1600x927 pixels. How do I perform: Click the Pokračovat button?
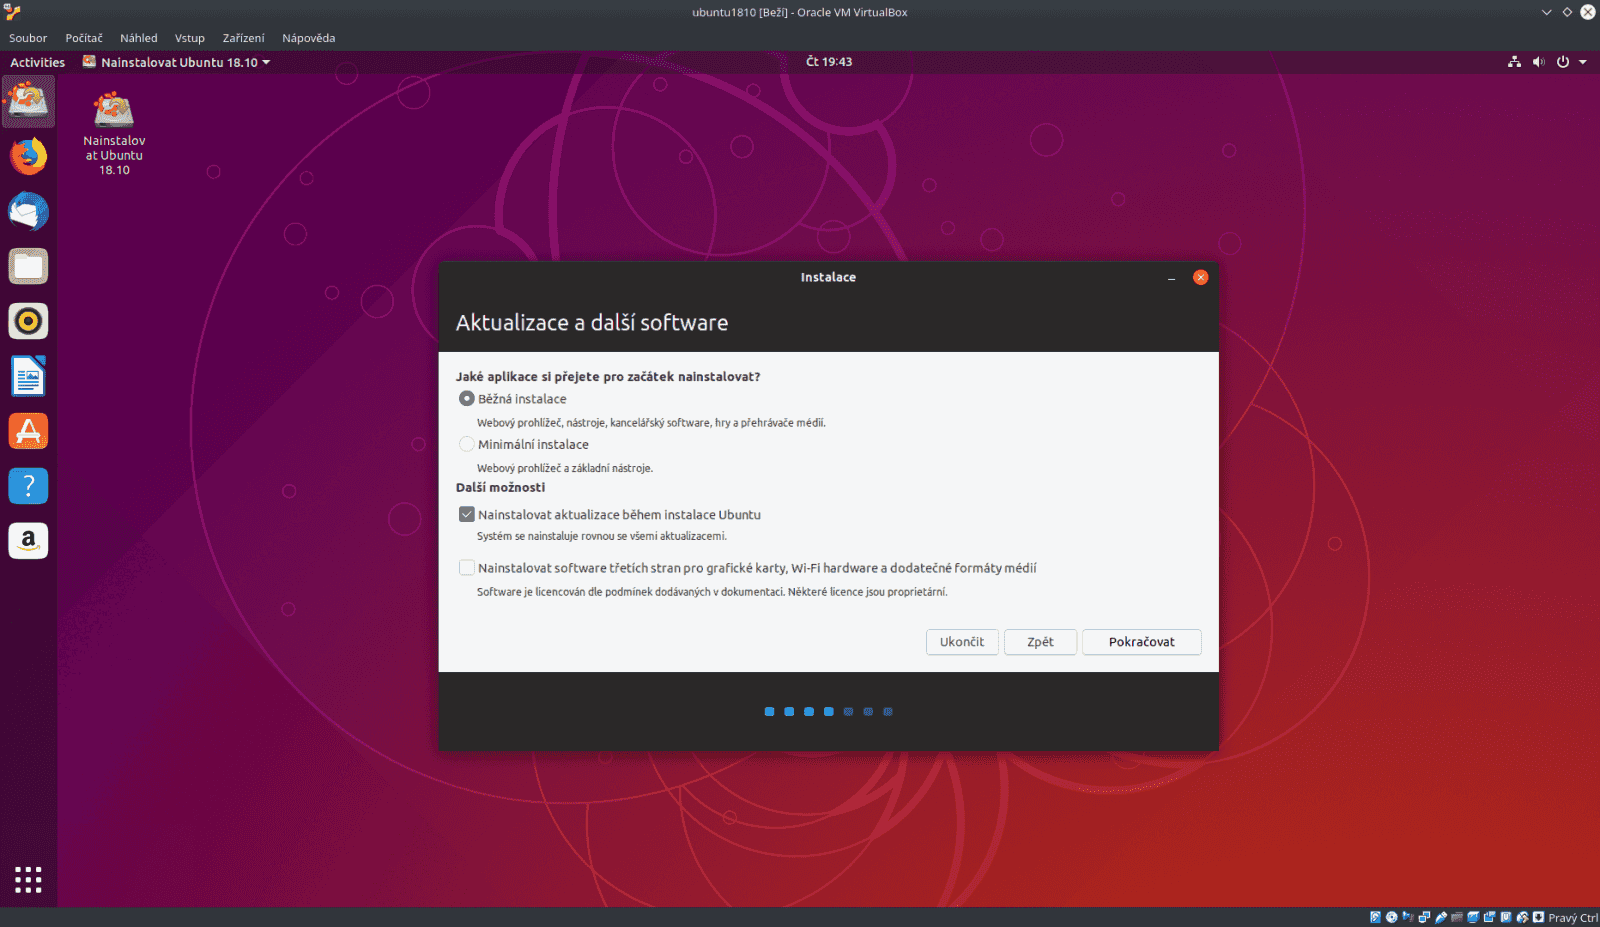click(1141, 642)
